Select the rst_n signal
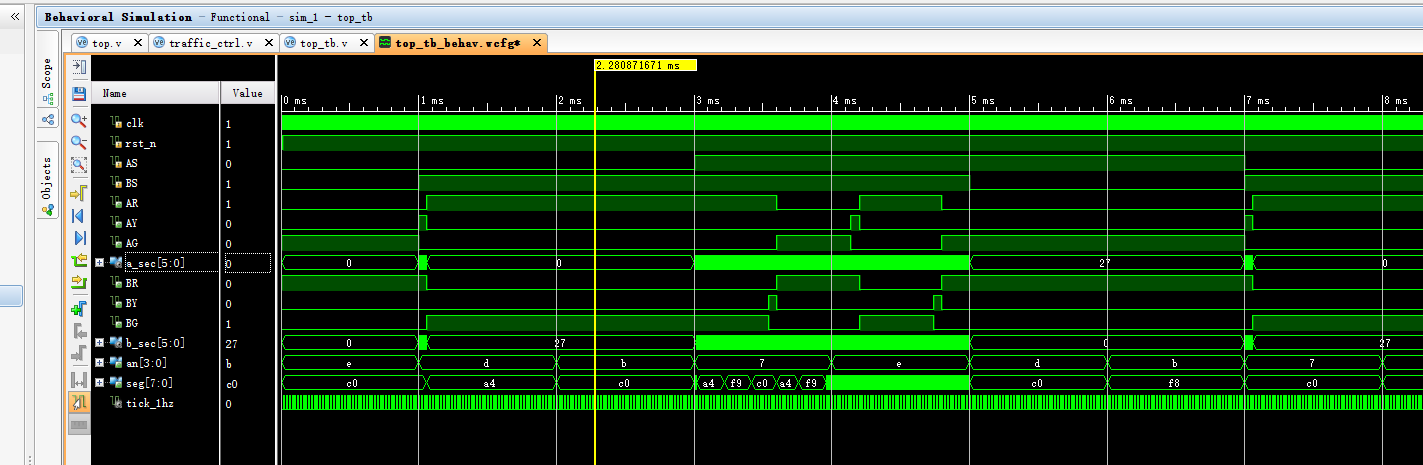The image size is (1423, 465). (x=140, y=143)
